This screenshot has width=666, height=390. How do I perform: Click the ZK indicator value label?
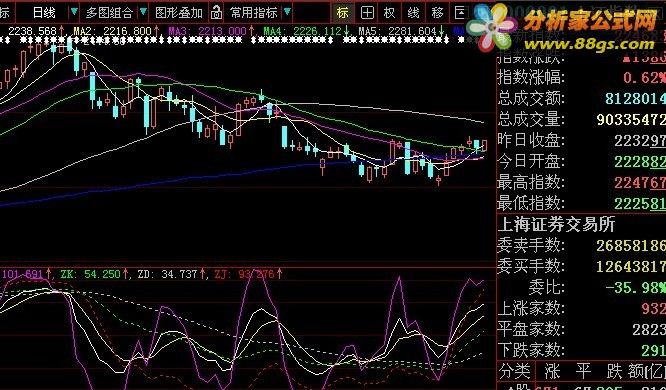91,274
